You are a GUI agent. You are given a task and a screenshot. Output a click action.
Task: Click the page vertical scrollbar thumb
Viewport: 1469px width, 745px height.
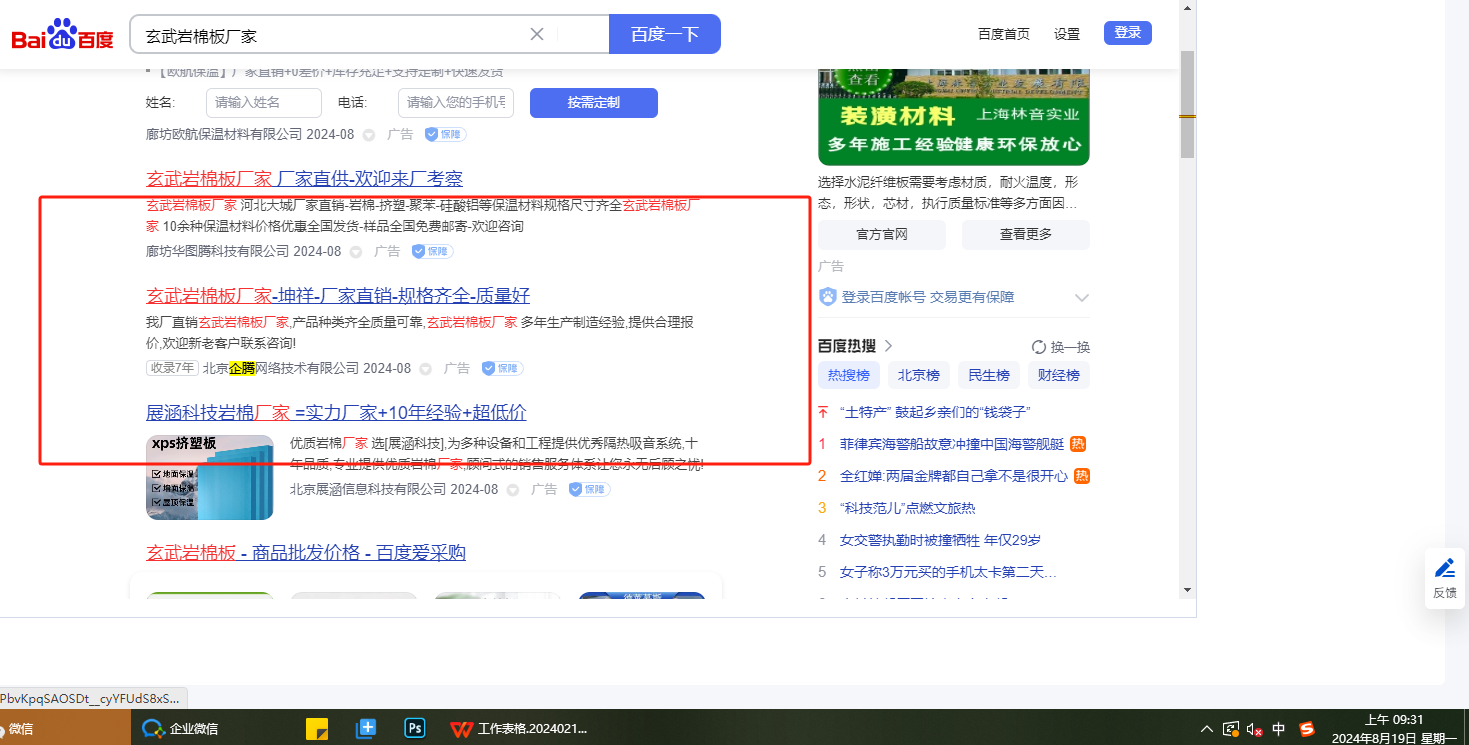pos(1188,104)
